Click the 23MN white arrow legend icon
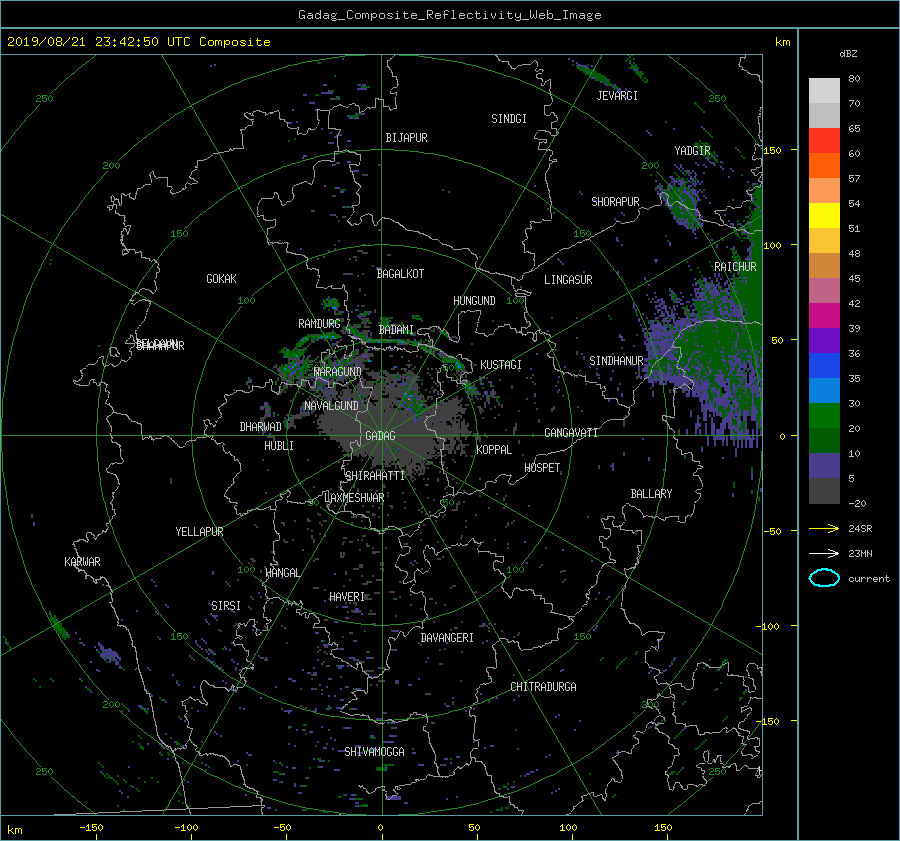The height and width of the screenshot is (841, 900). point(824,553)
